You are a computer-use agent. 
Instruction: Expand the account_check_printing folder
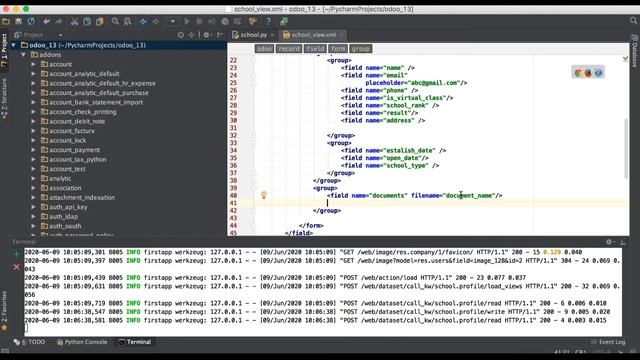pos(33,112)
